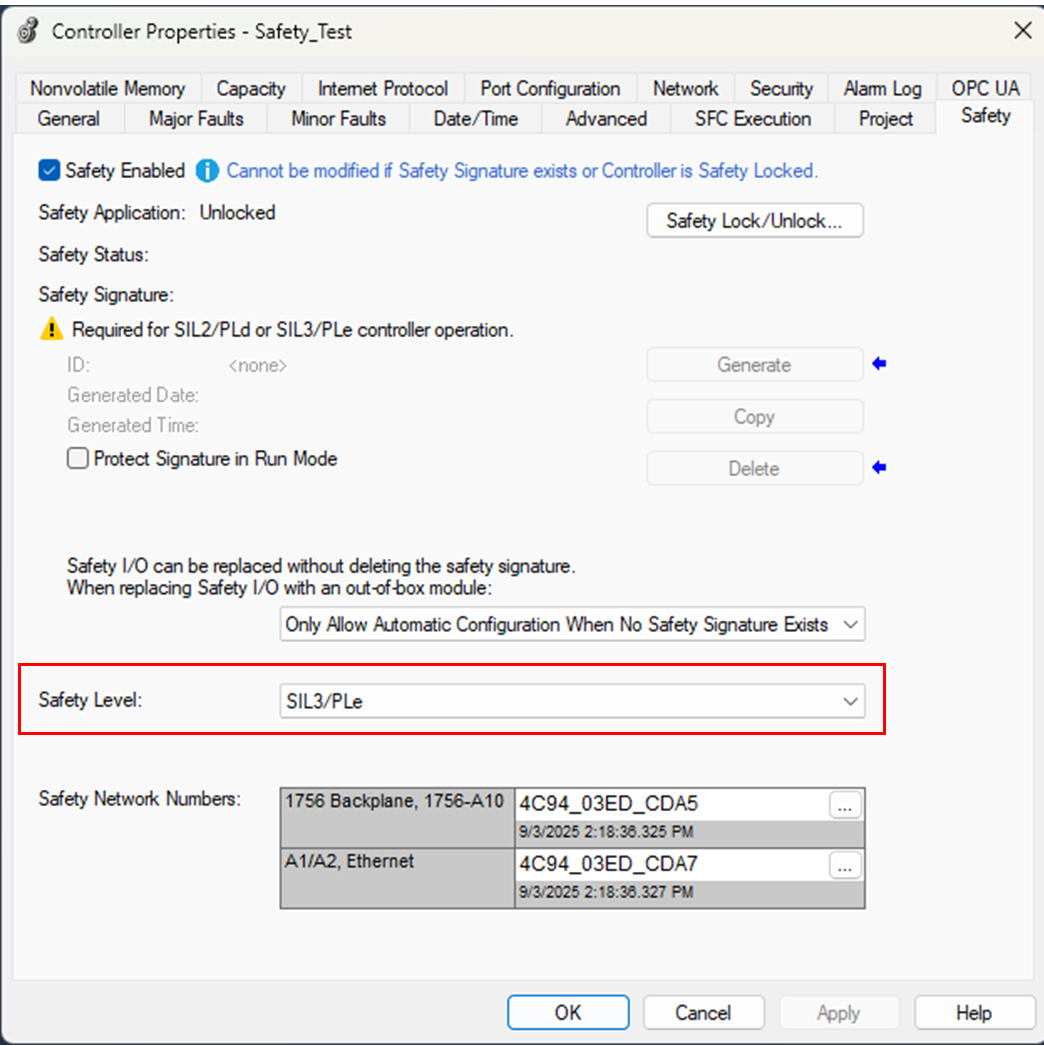Image resolution: width=1044 pixels, height=1046 pixels.
Task: Open ellipsis button for 1756 Backplane network number
Action: click(845, 805)
